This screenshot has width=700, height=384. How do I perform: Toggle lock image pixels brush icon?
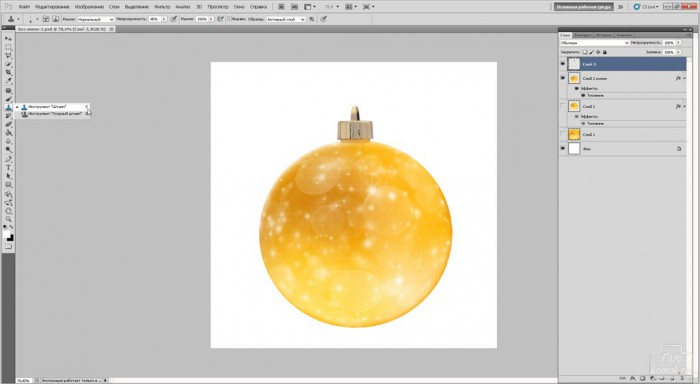[x=592, y=52]
